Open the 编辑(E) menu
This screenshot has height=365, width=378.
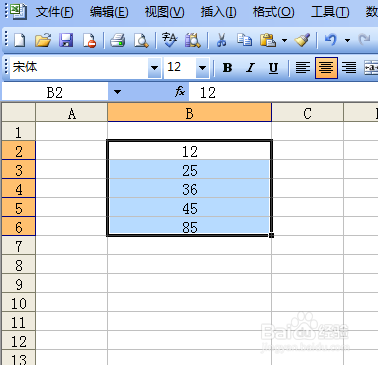(x=109, y=12)
